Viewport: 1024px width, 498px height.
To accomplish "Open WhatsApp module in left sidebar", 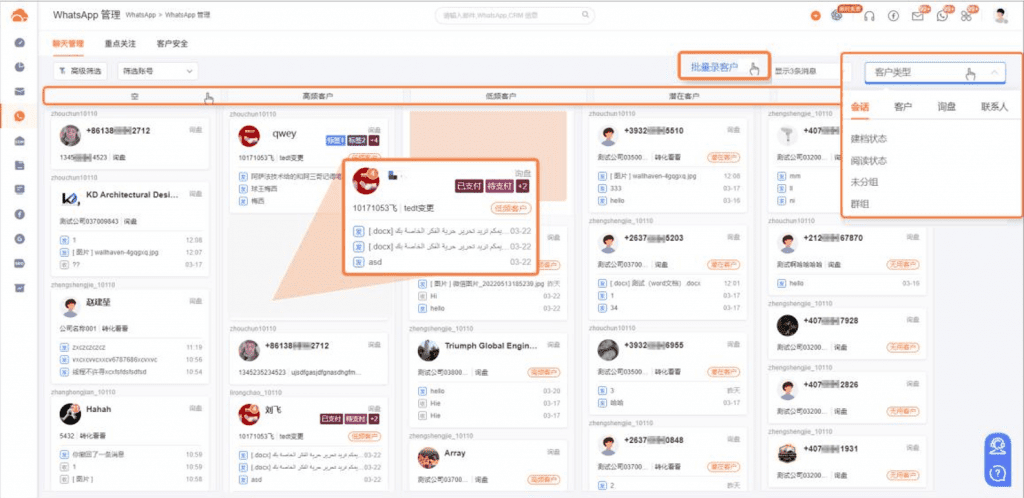I will [20, 115].
